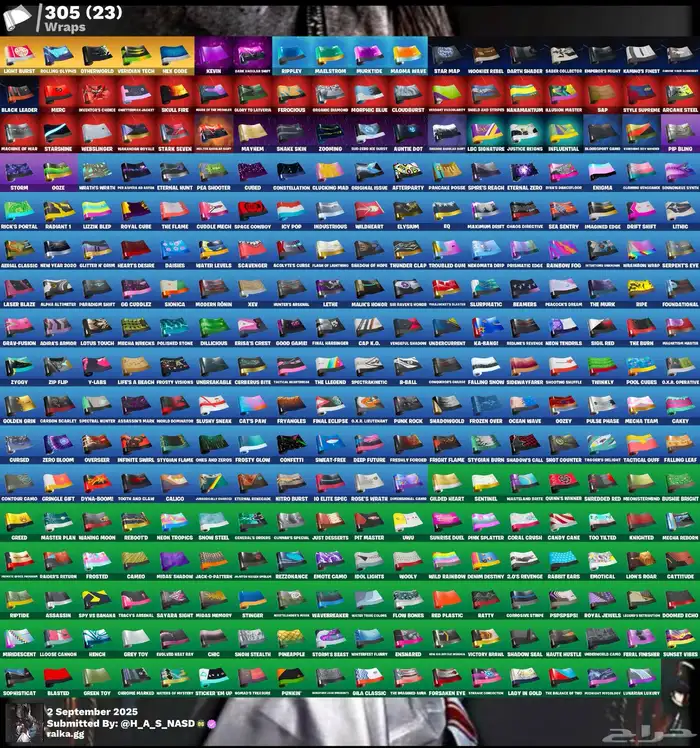The width and height of the screenshot is (700, 748).
Task: Select the Cat's Paw wrap
Action: (252, 406)
